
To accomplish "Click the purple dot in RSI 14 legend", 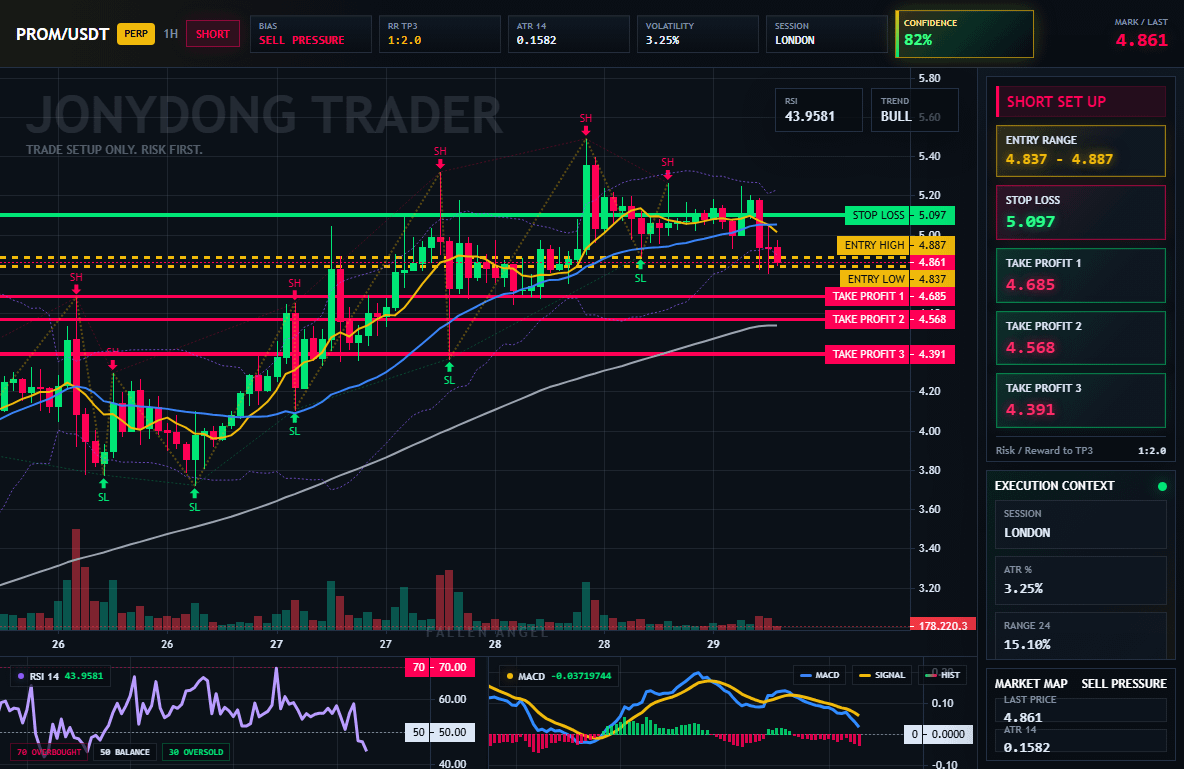I will tap(21, 676).
